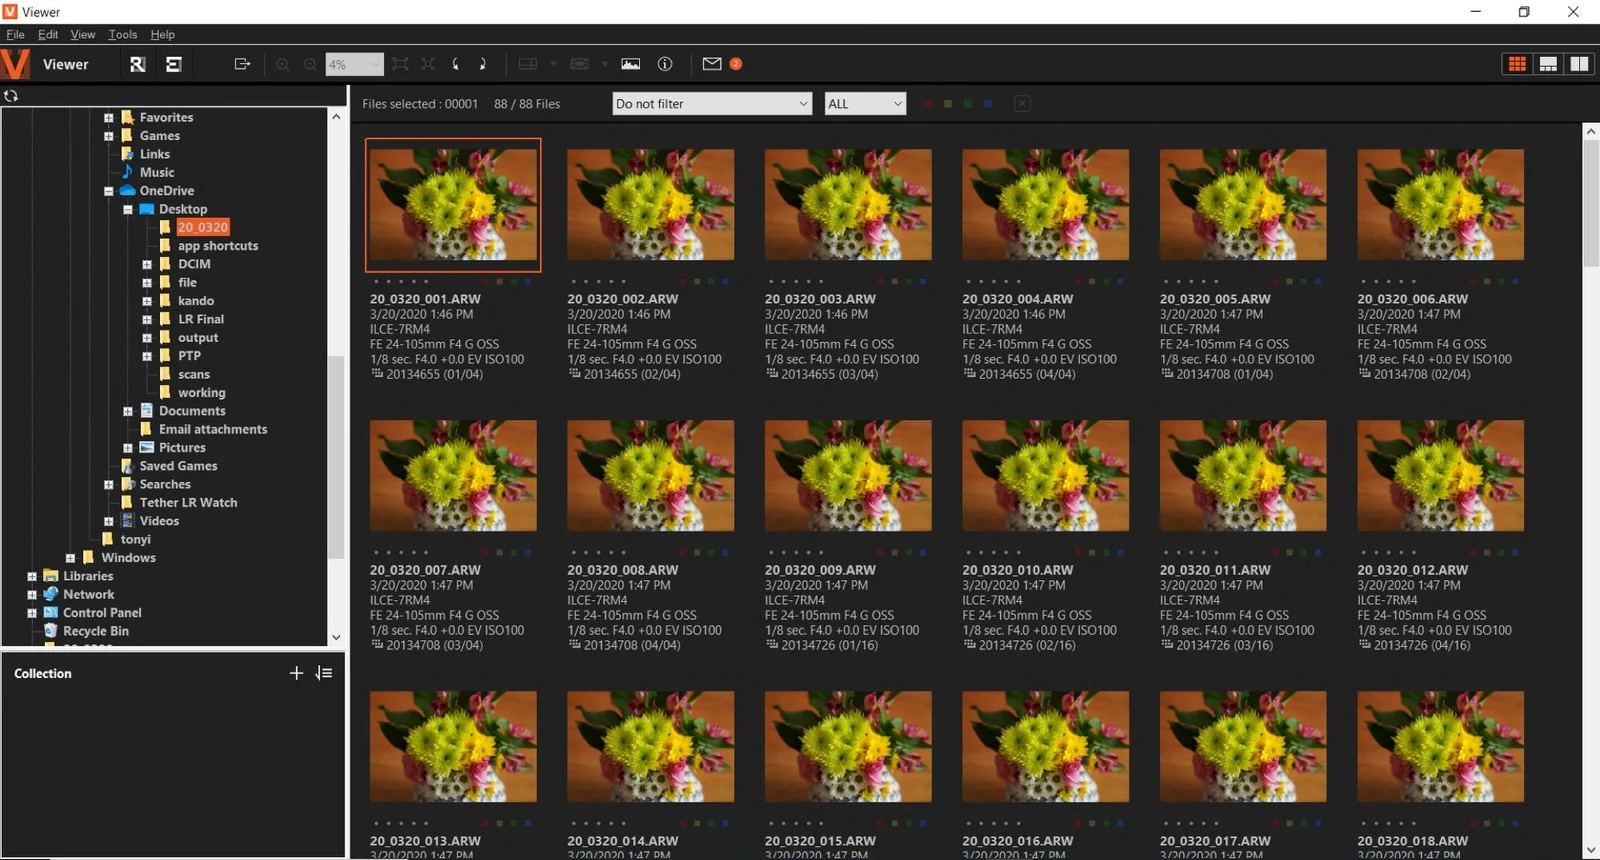
Task: Select the LR Final folder
Action: tap(200, 319)
